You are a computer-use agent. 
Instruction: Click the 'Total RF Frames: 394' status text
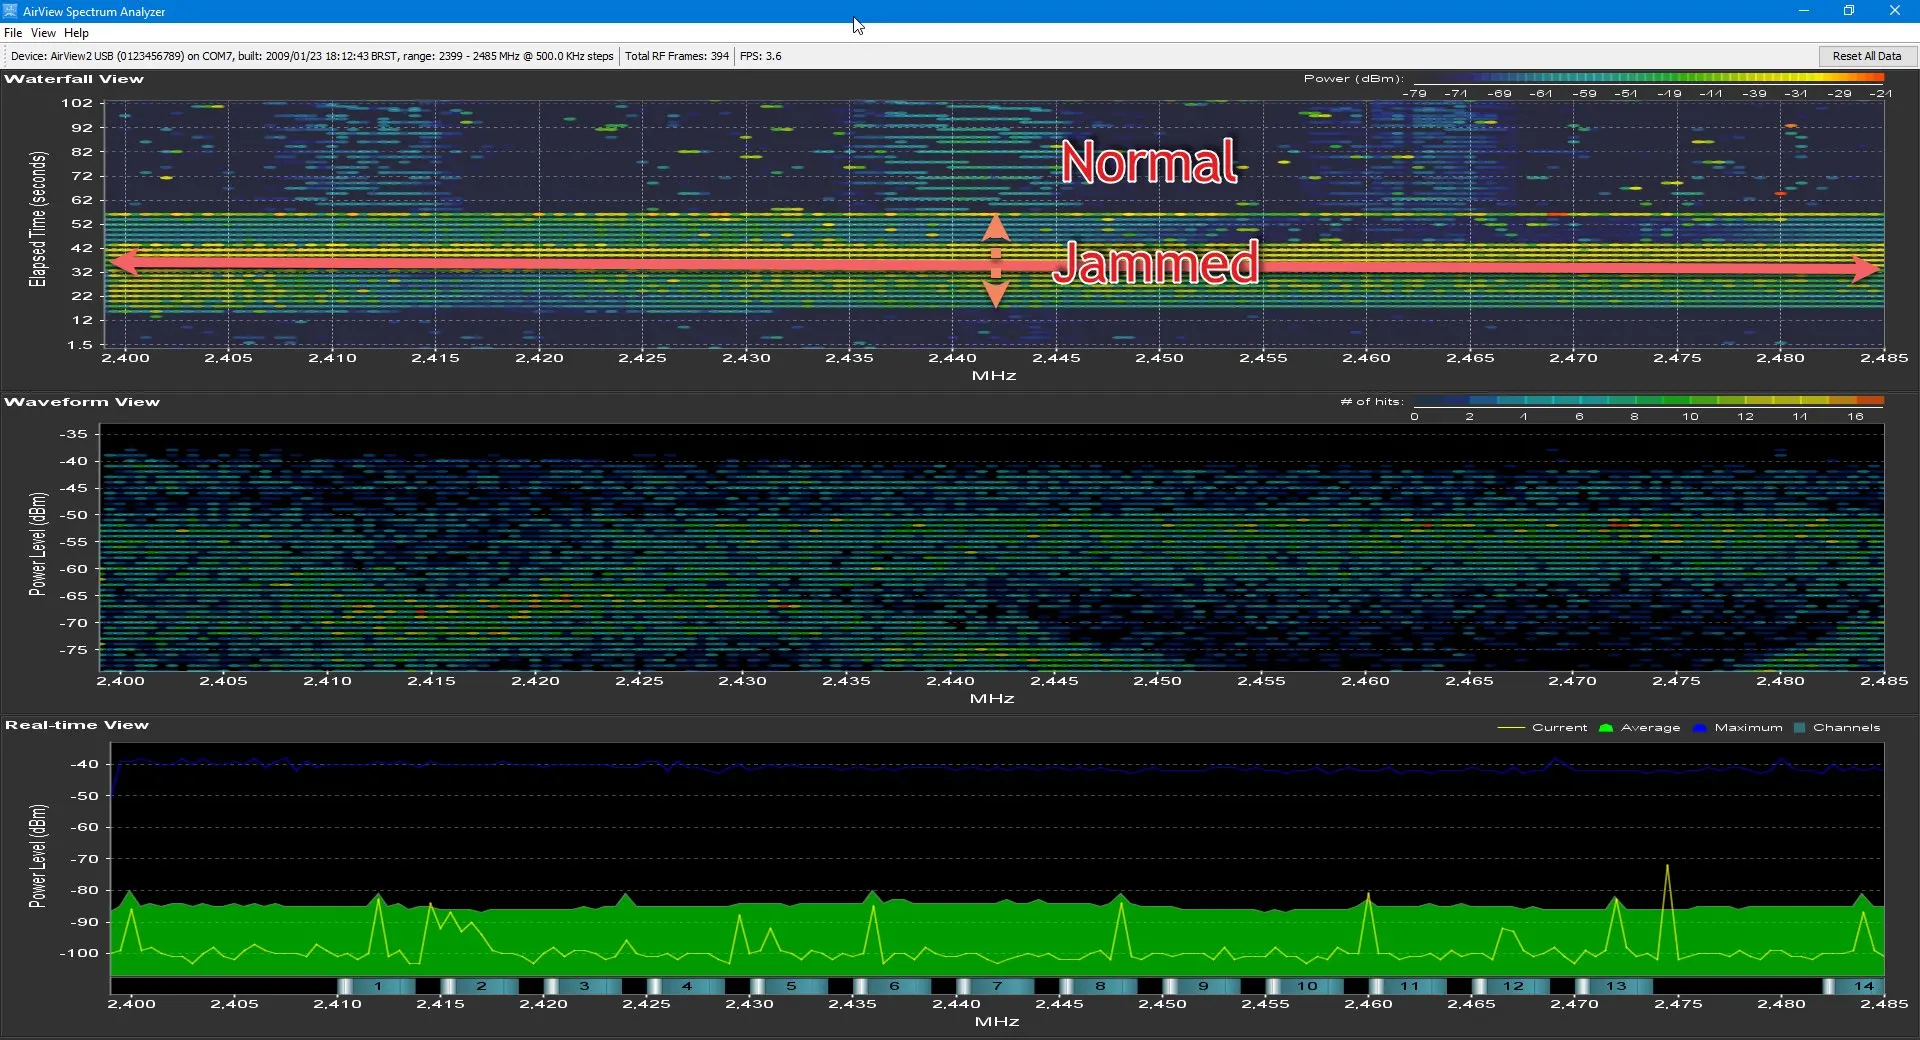677,56
